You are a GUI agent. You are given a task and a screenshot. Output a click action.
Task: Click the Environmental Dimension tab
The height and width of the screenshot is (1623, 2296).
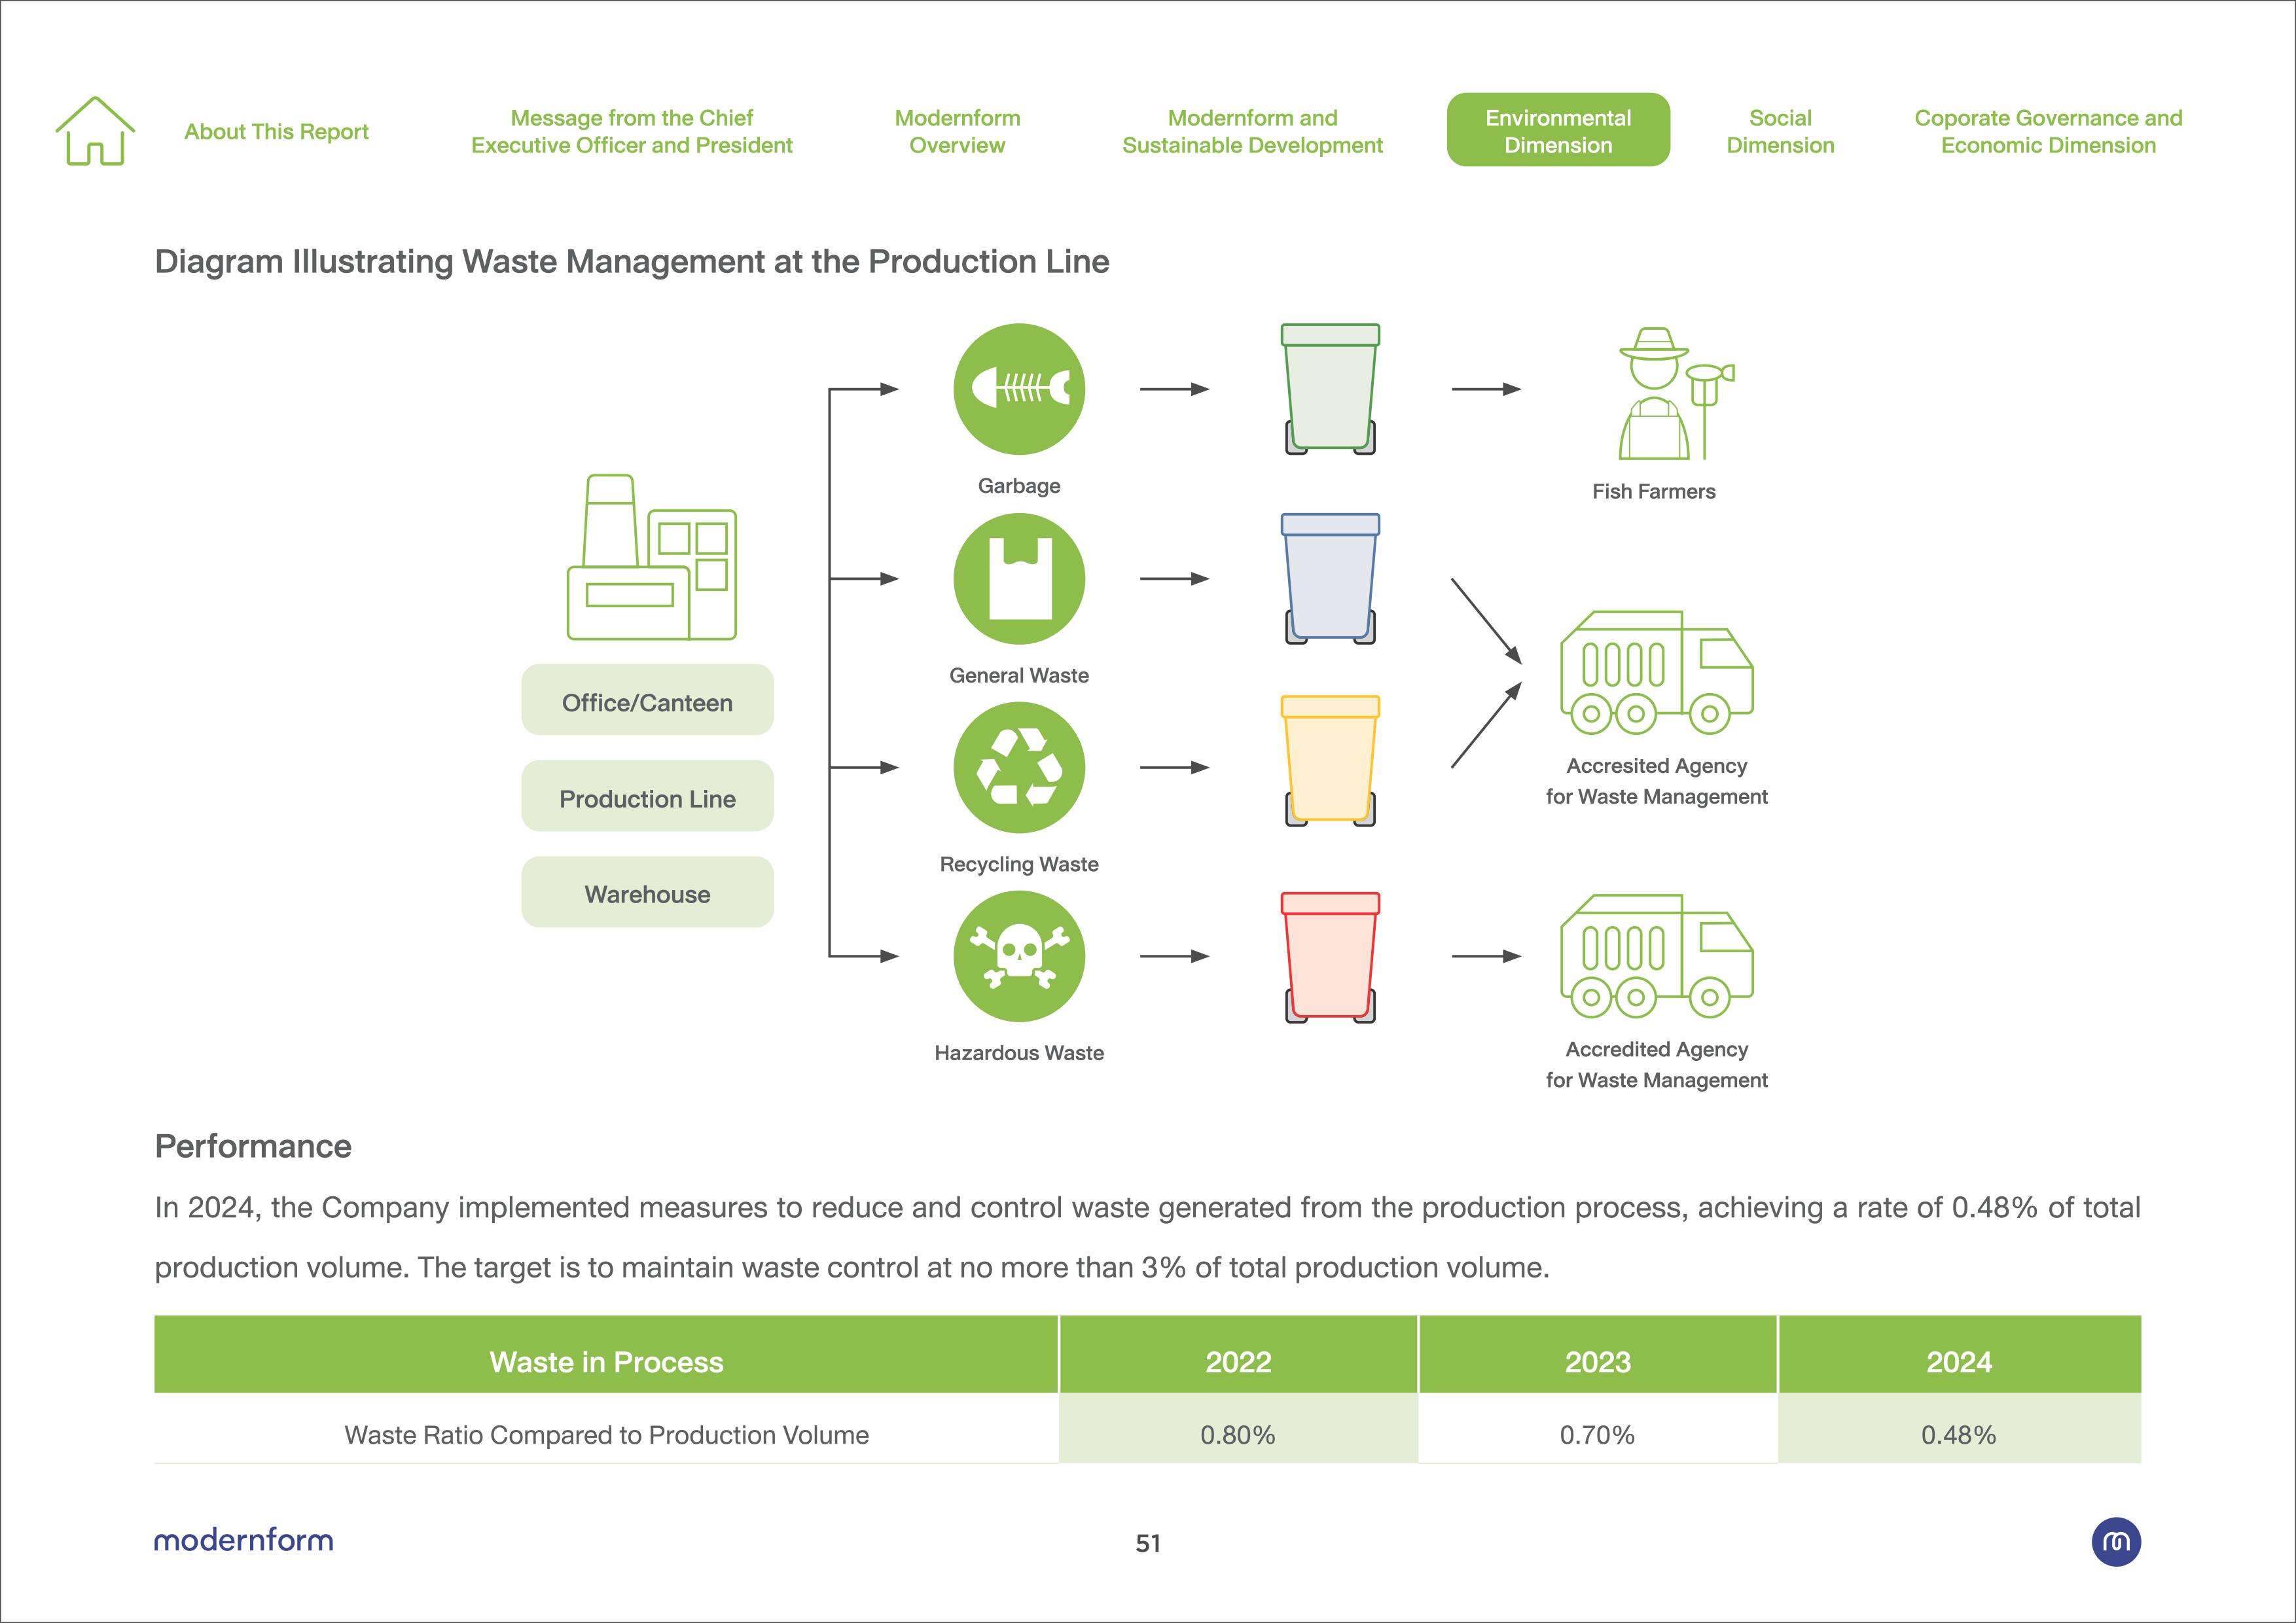point(1557,131)
